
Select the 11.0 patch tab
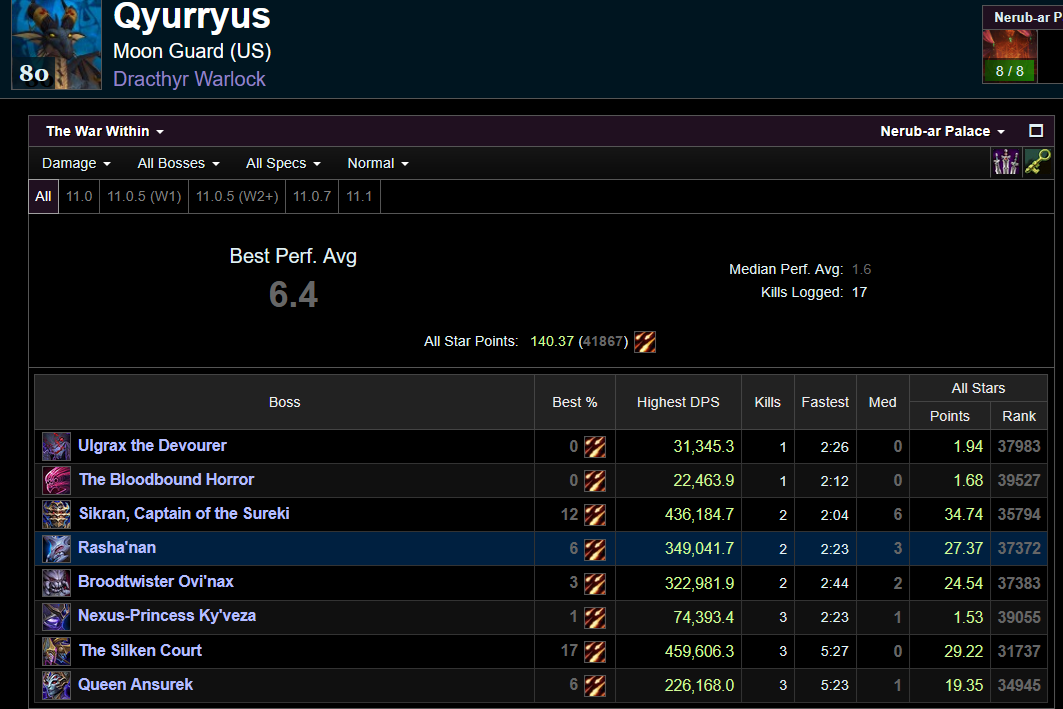click(79, 197)
